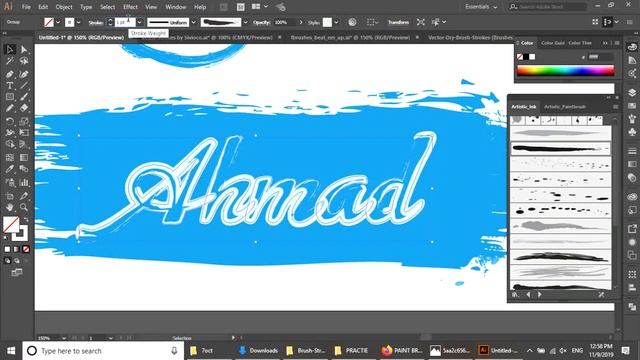
Task: Set paint mode to None
Action: pyautogui.click(x=26, y=249)
